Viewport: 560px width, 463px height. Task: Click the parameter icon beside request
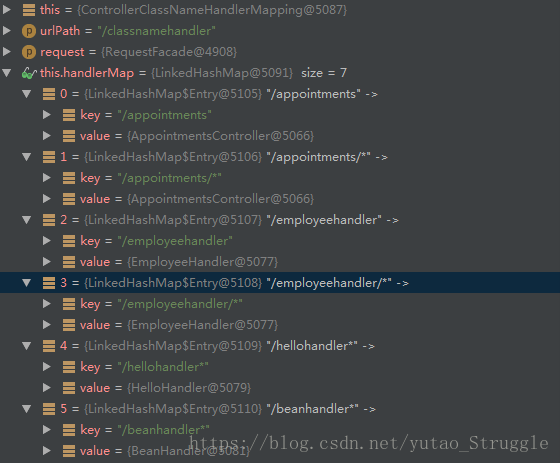(29, 52)
